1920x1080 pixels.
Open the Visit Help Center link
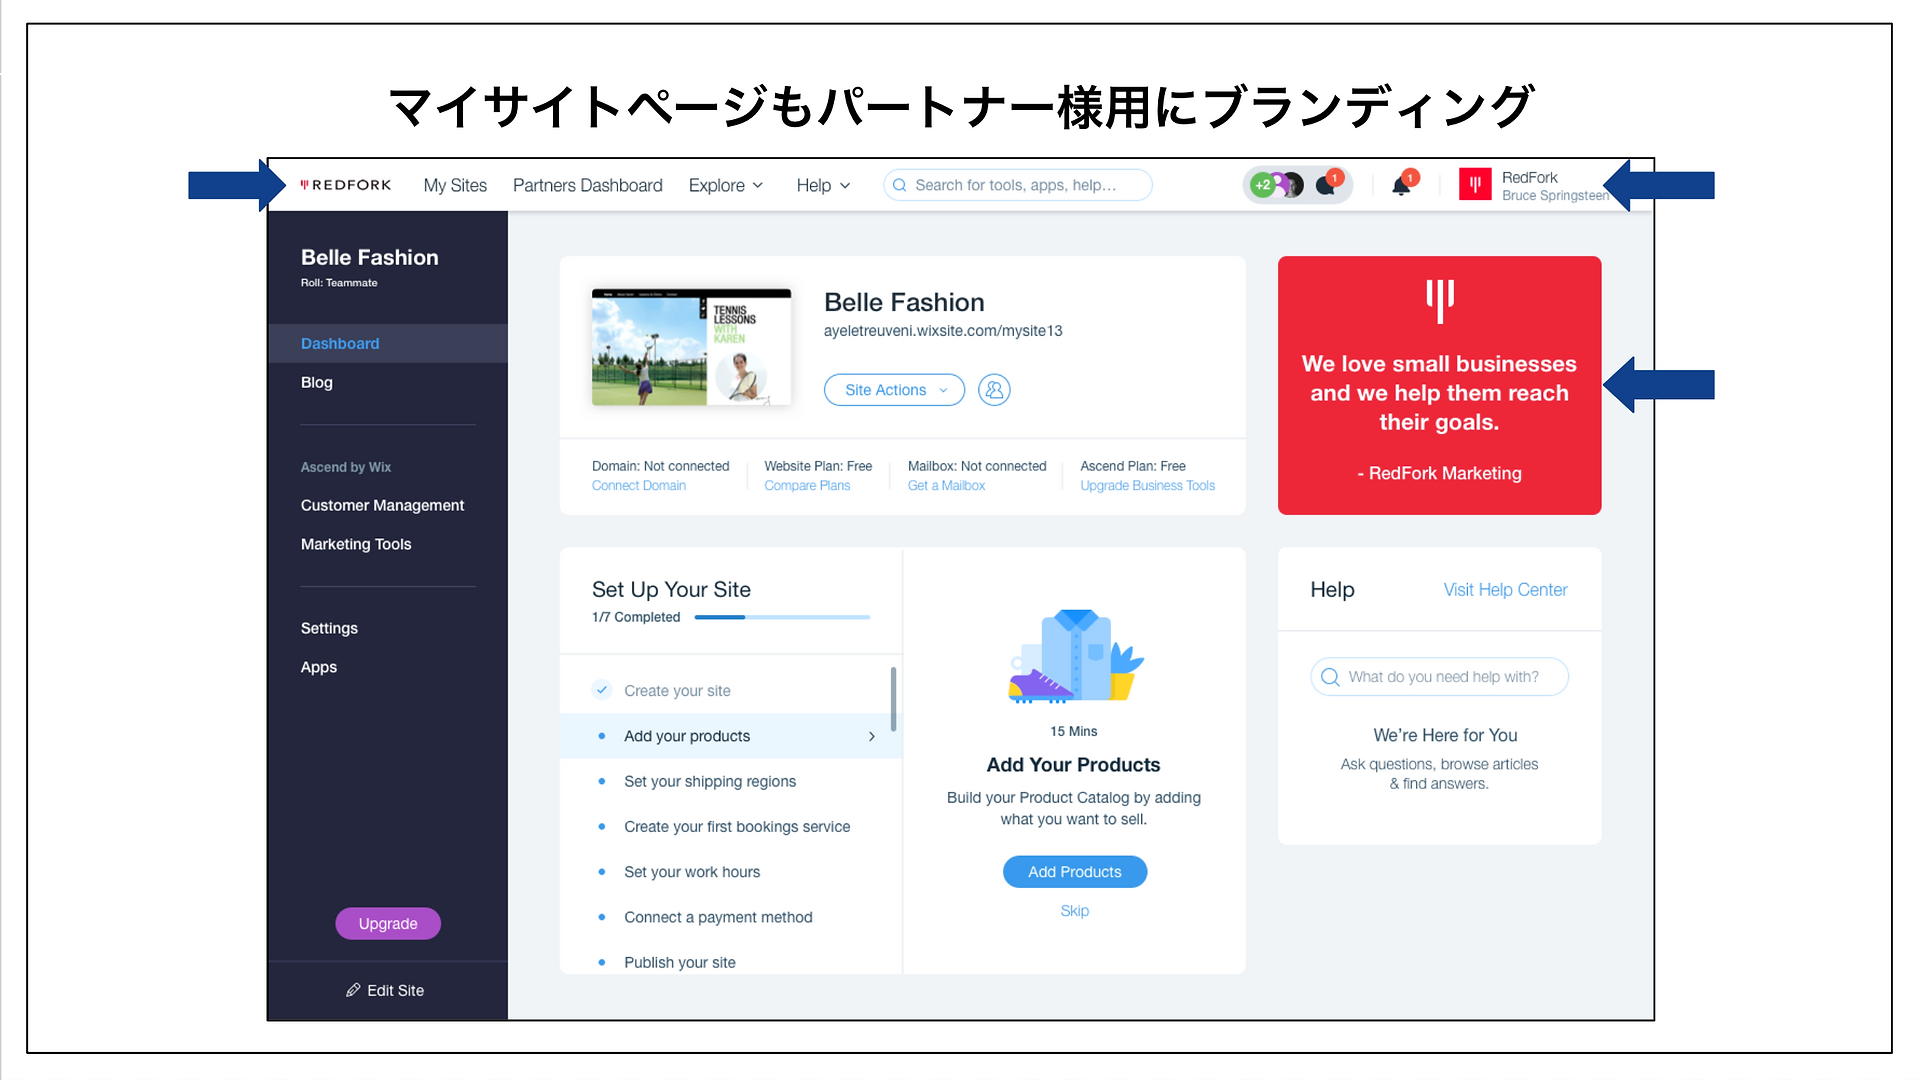pyautogui.click(x=1505, y=590)
